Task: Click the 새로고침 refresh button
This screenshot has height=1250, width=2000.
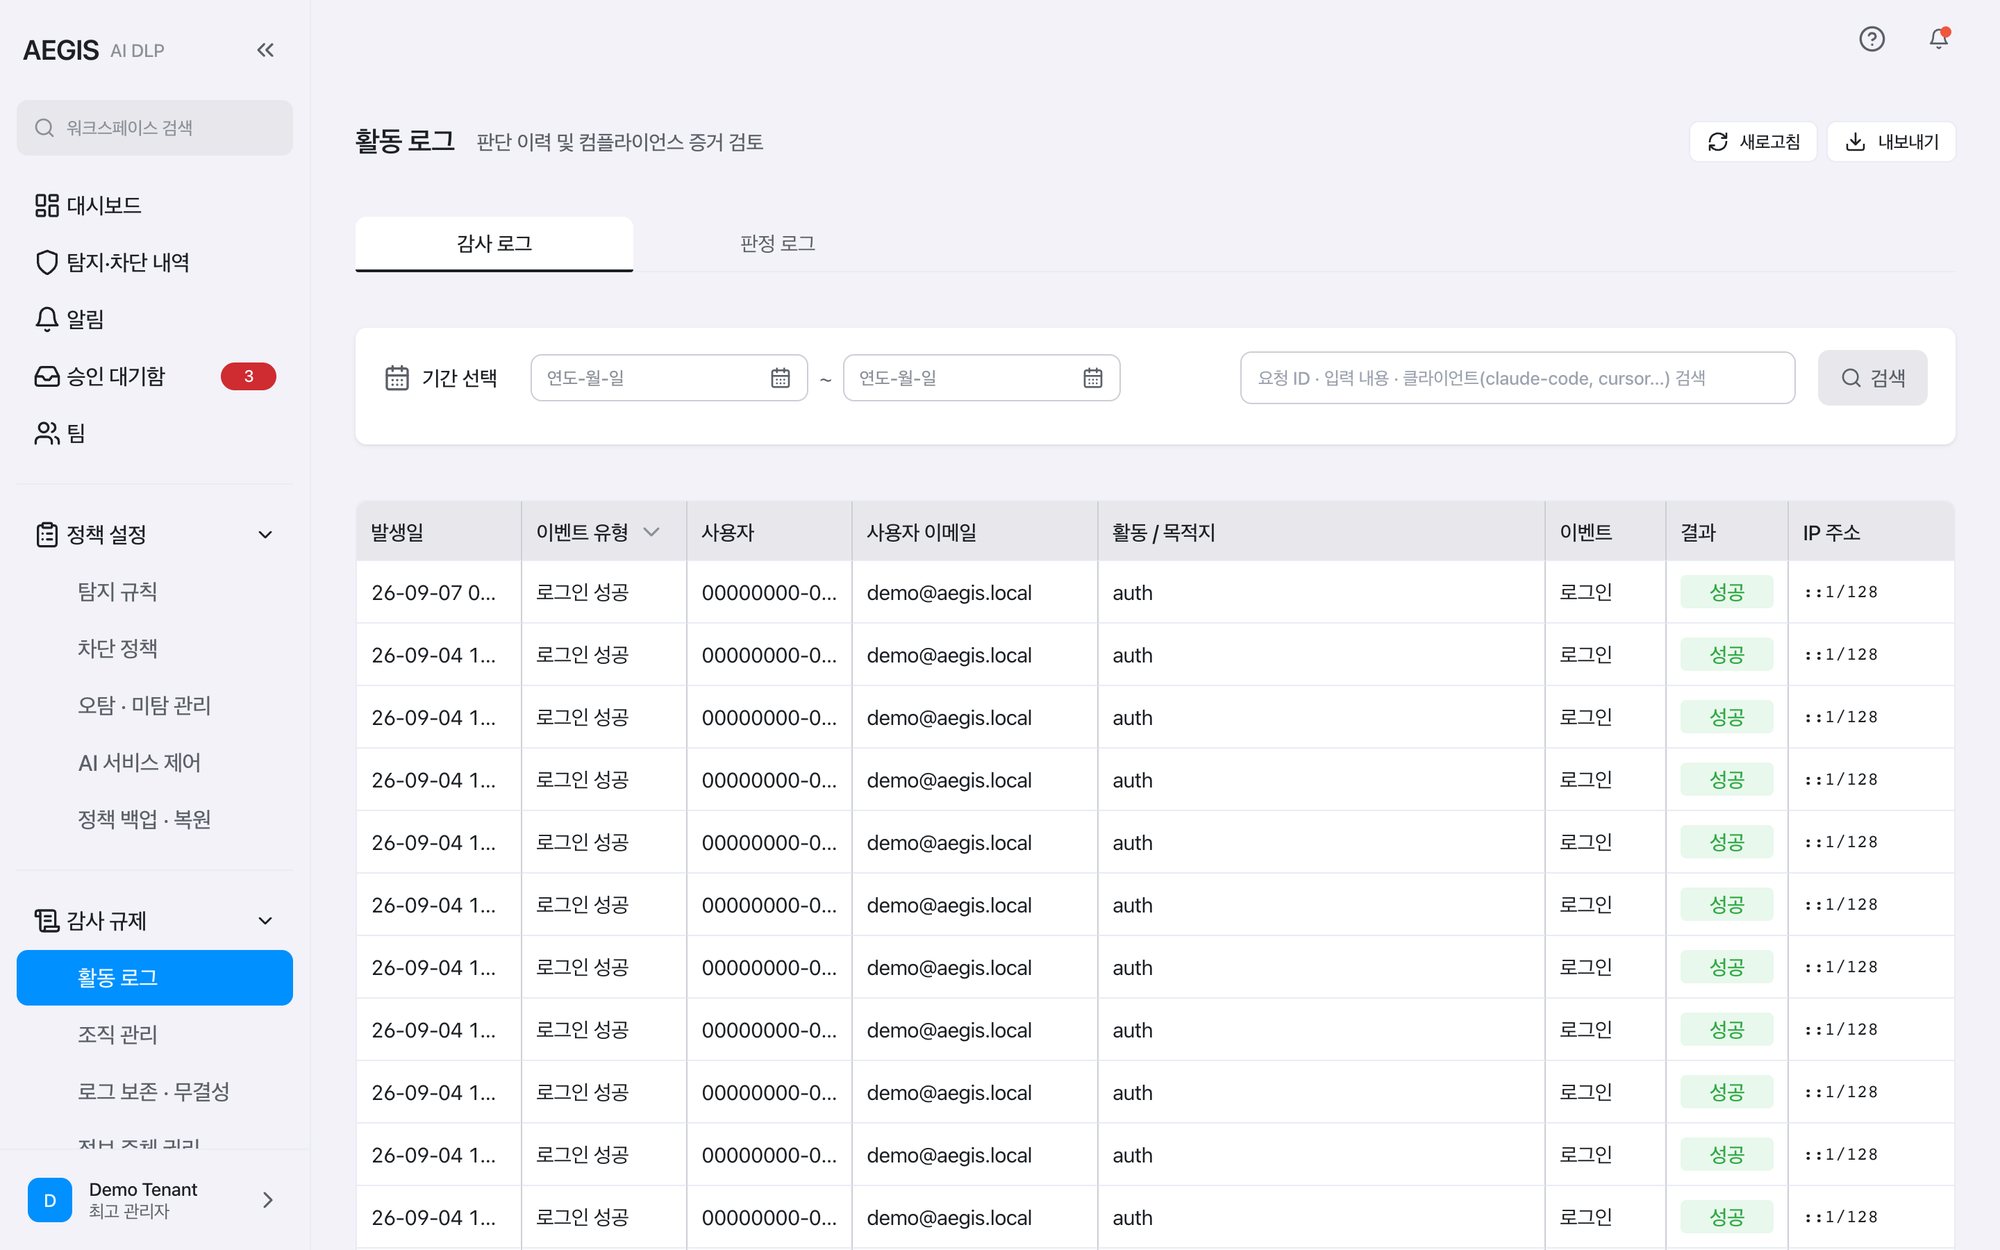Action: click(x=1753, y=142)
